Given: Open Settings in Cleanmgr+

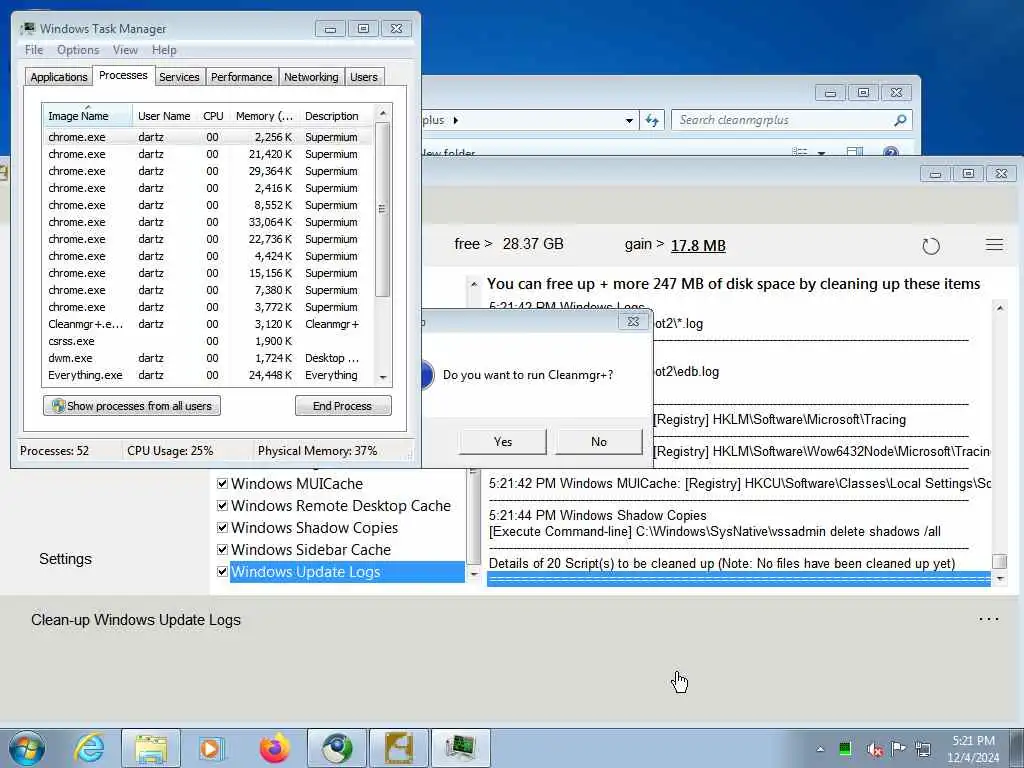Looking at the screenshot, I should pos(65,559).
